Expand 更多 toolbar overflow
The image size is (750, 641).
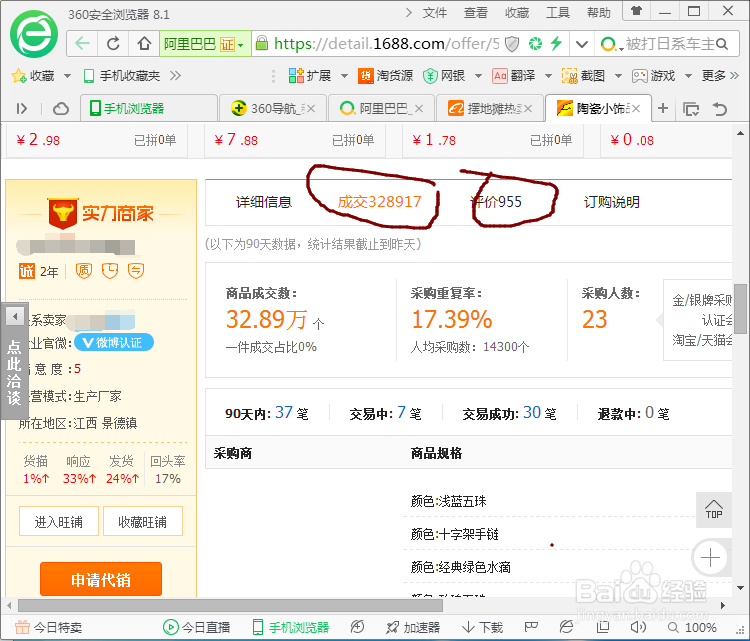(x=720, y=76)
